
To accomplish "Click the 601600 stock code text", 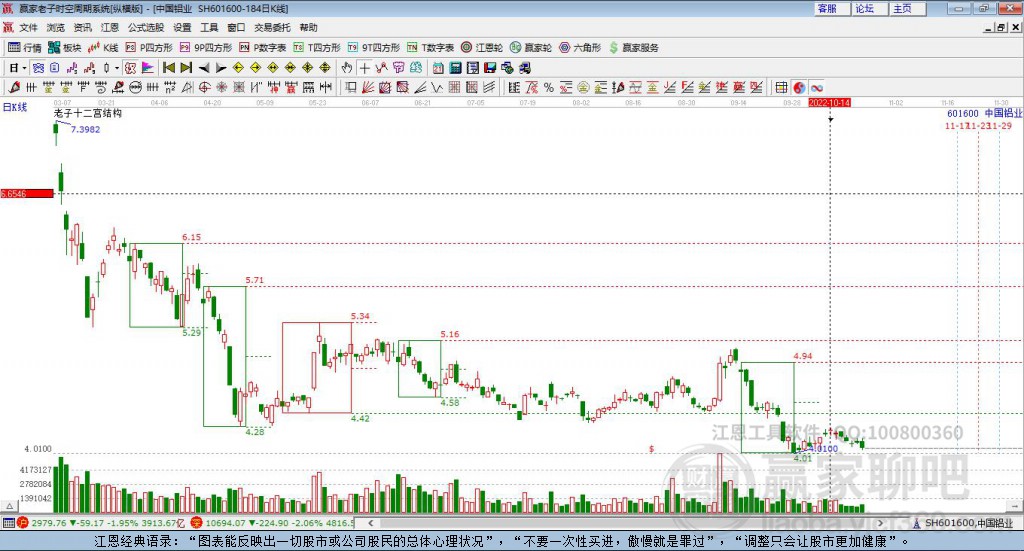I will (x=963, y=114).
